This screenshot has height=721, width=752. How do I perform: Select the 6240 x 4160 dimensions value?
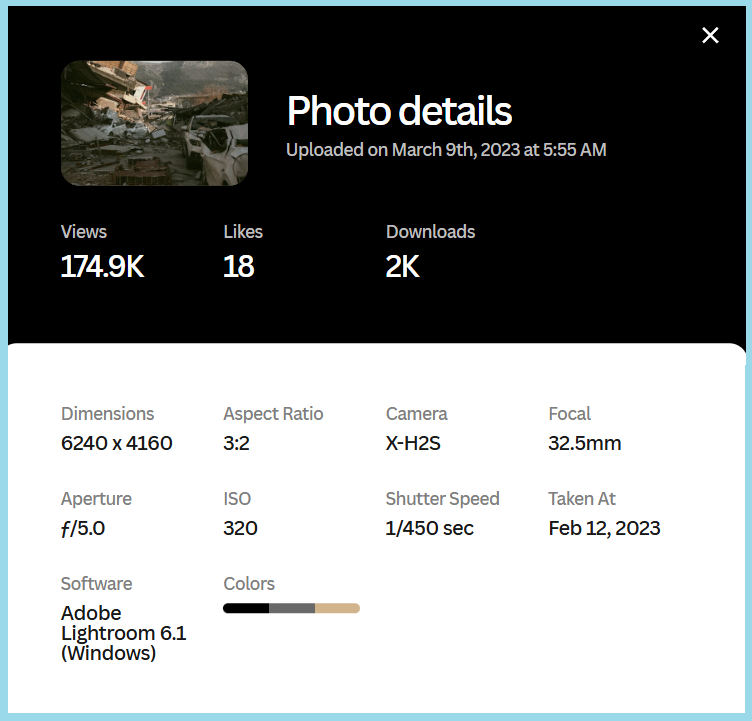point(117,443)
